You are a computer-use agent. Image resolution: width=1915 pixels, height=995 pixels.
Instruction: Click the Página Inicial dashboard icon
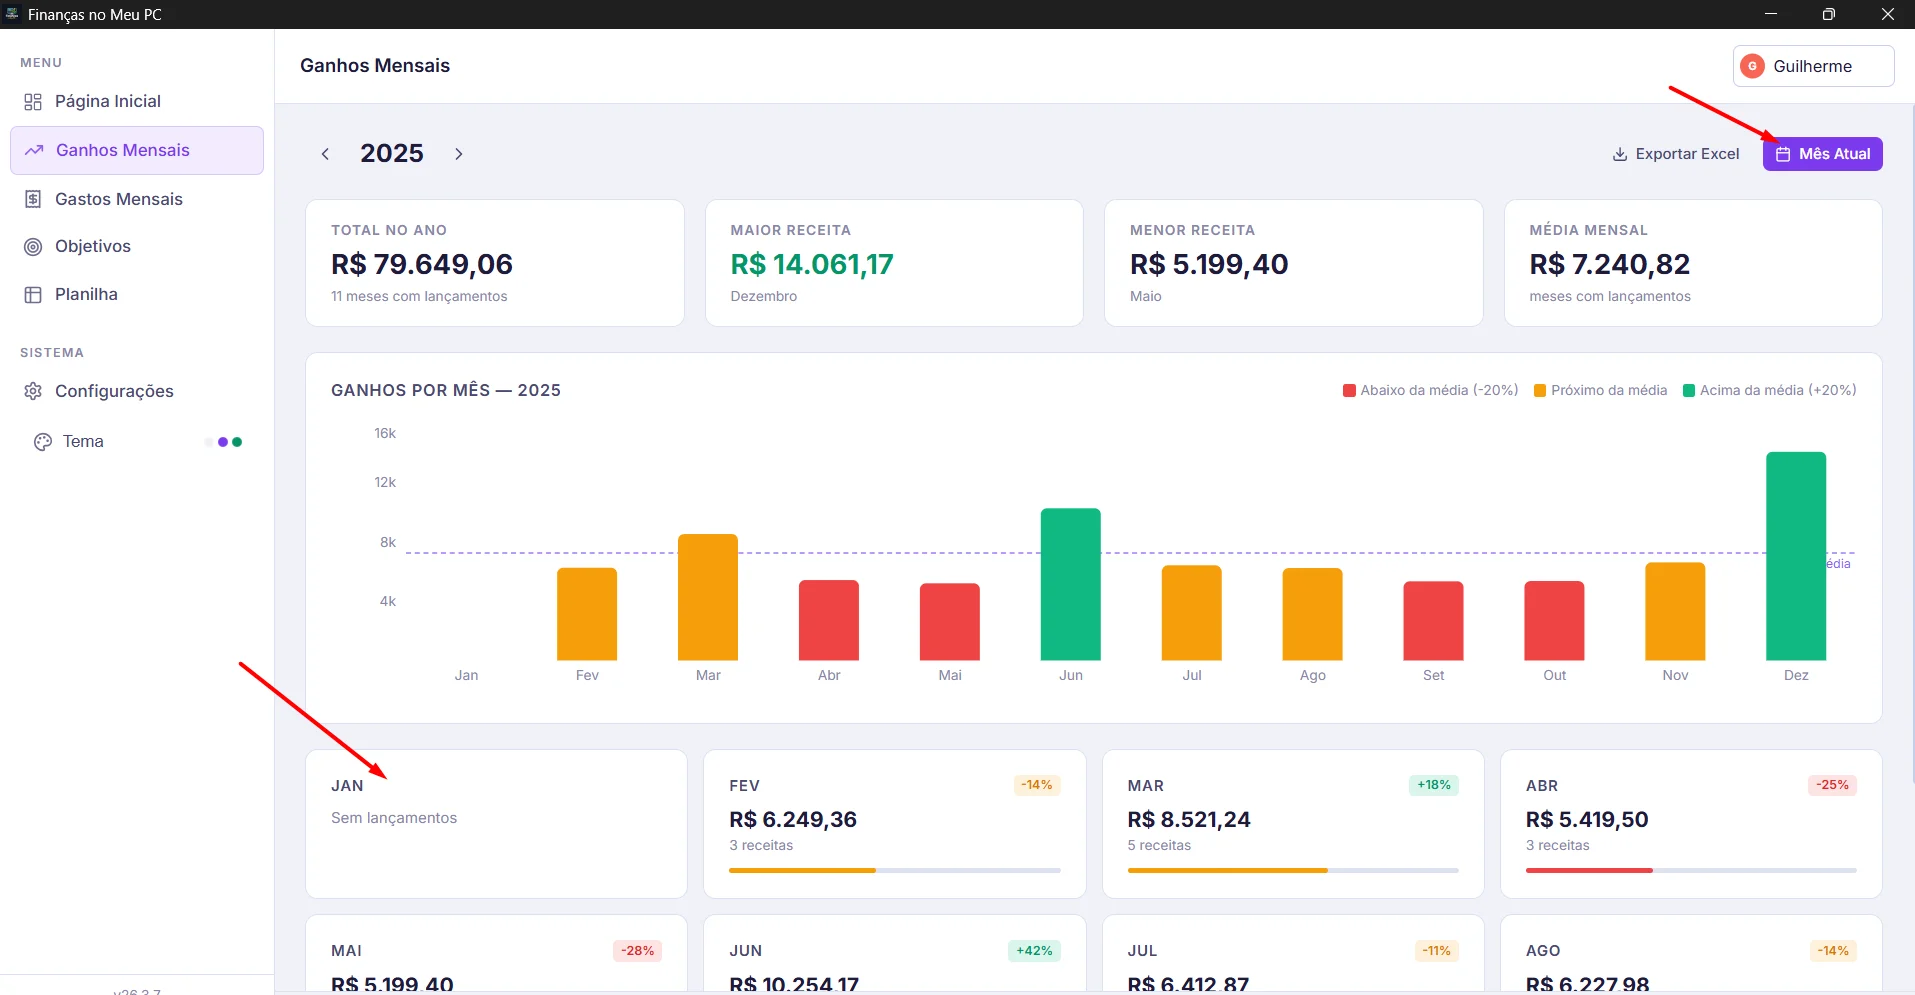[x=33, y=102]
